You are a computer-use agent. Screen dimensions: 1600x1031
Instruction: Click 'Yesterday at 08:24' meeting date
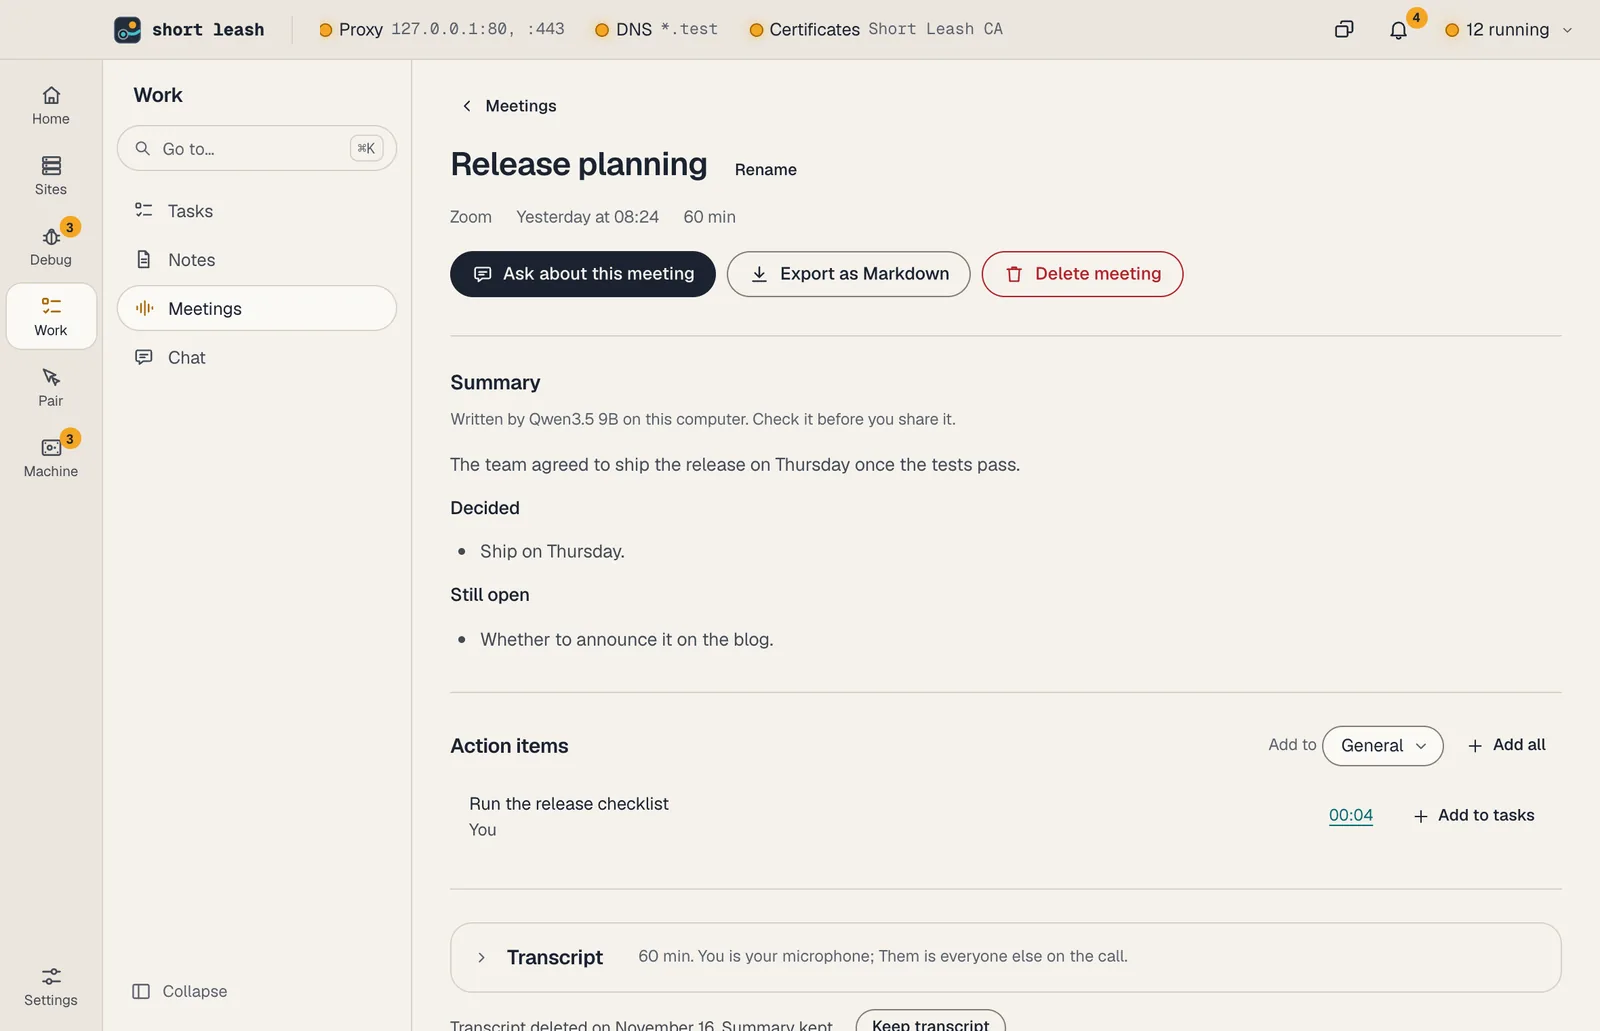pyautogui.click(x=587, y=217)
